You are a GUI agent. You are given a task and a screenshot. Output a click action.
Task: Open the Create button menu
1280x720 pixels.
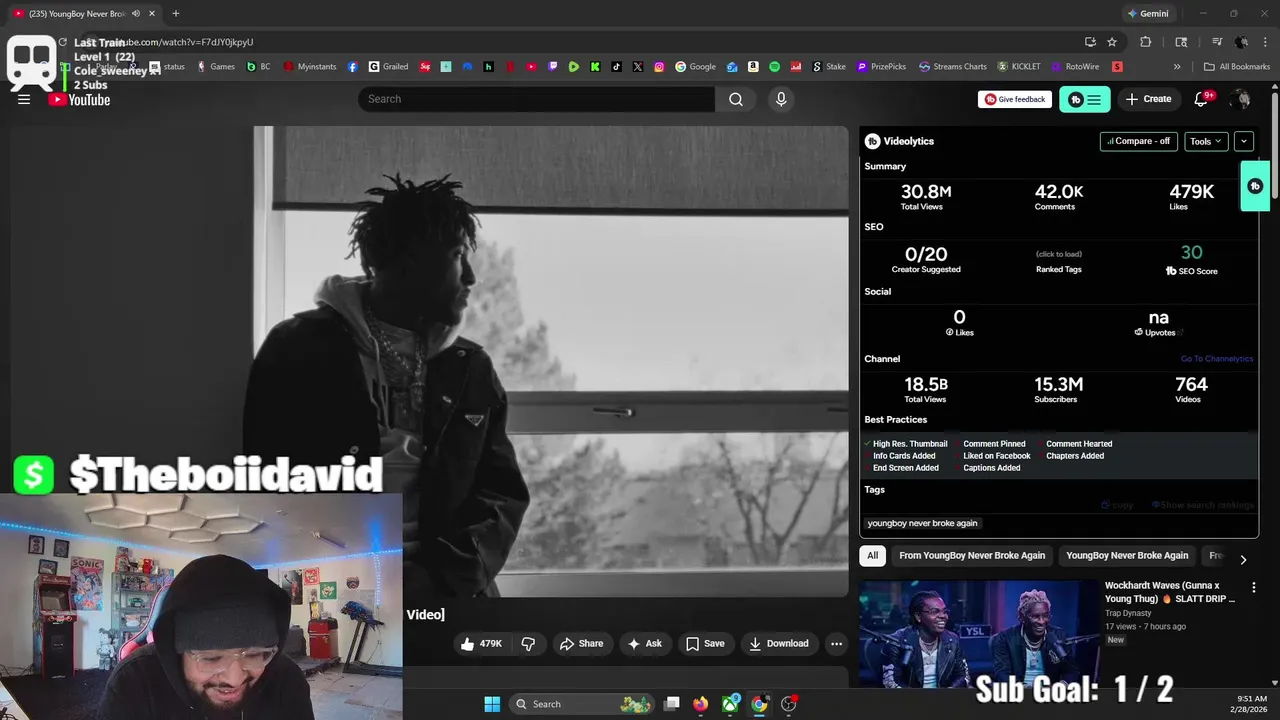[1148, 99]
